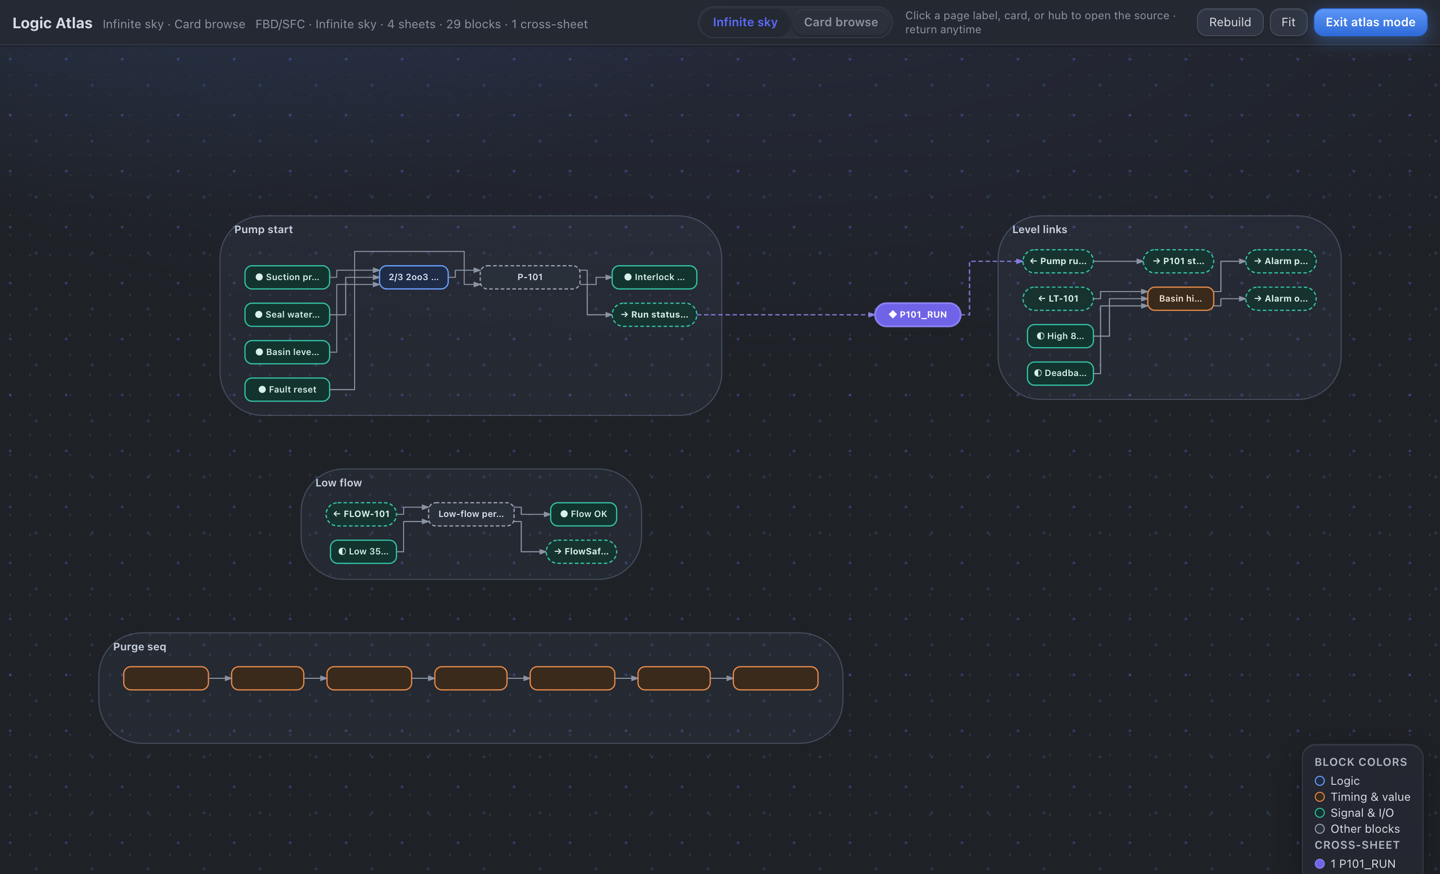Select the Suction pr... signal block

coord(287,277)
